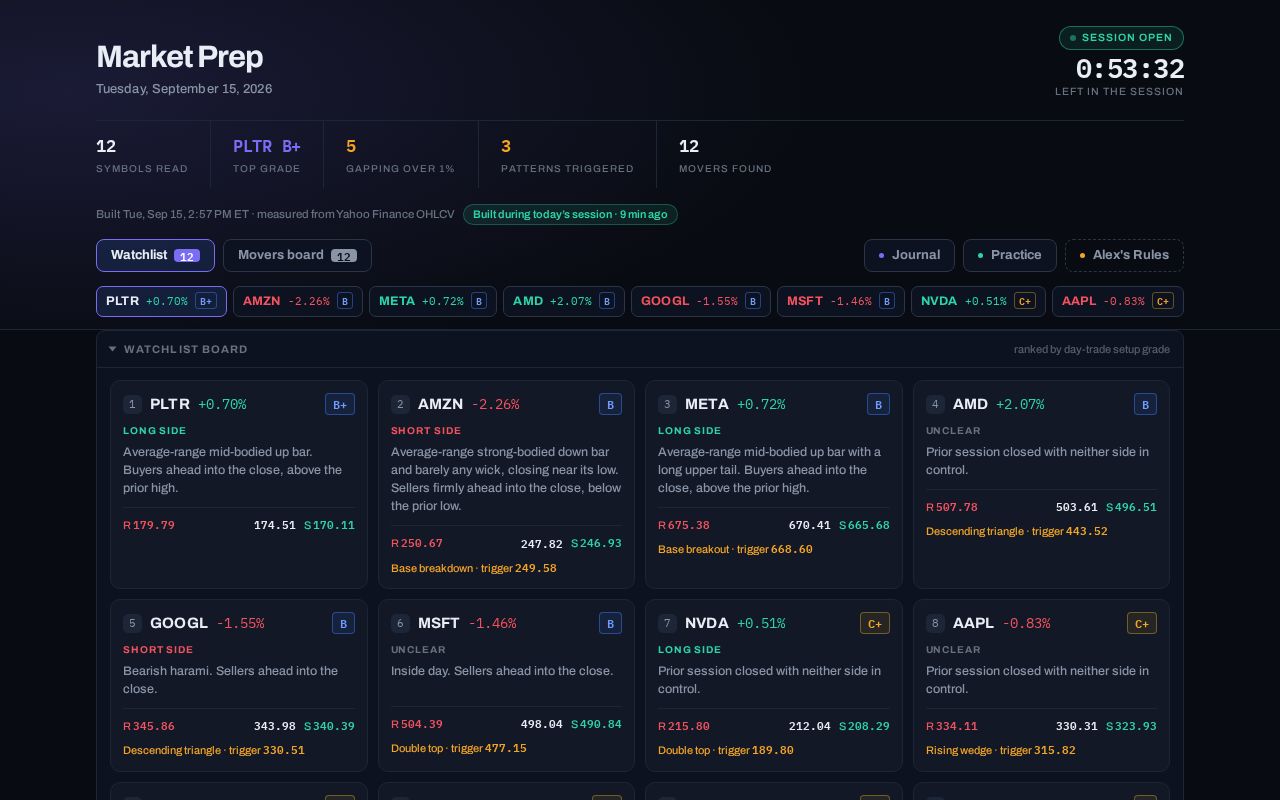
Task: Open the PLTR watchlist card
Action: (239, 484)
